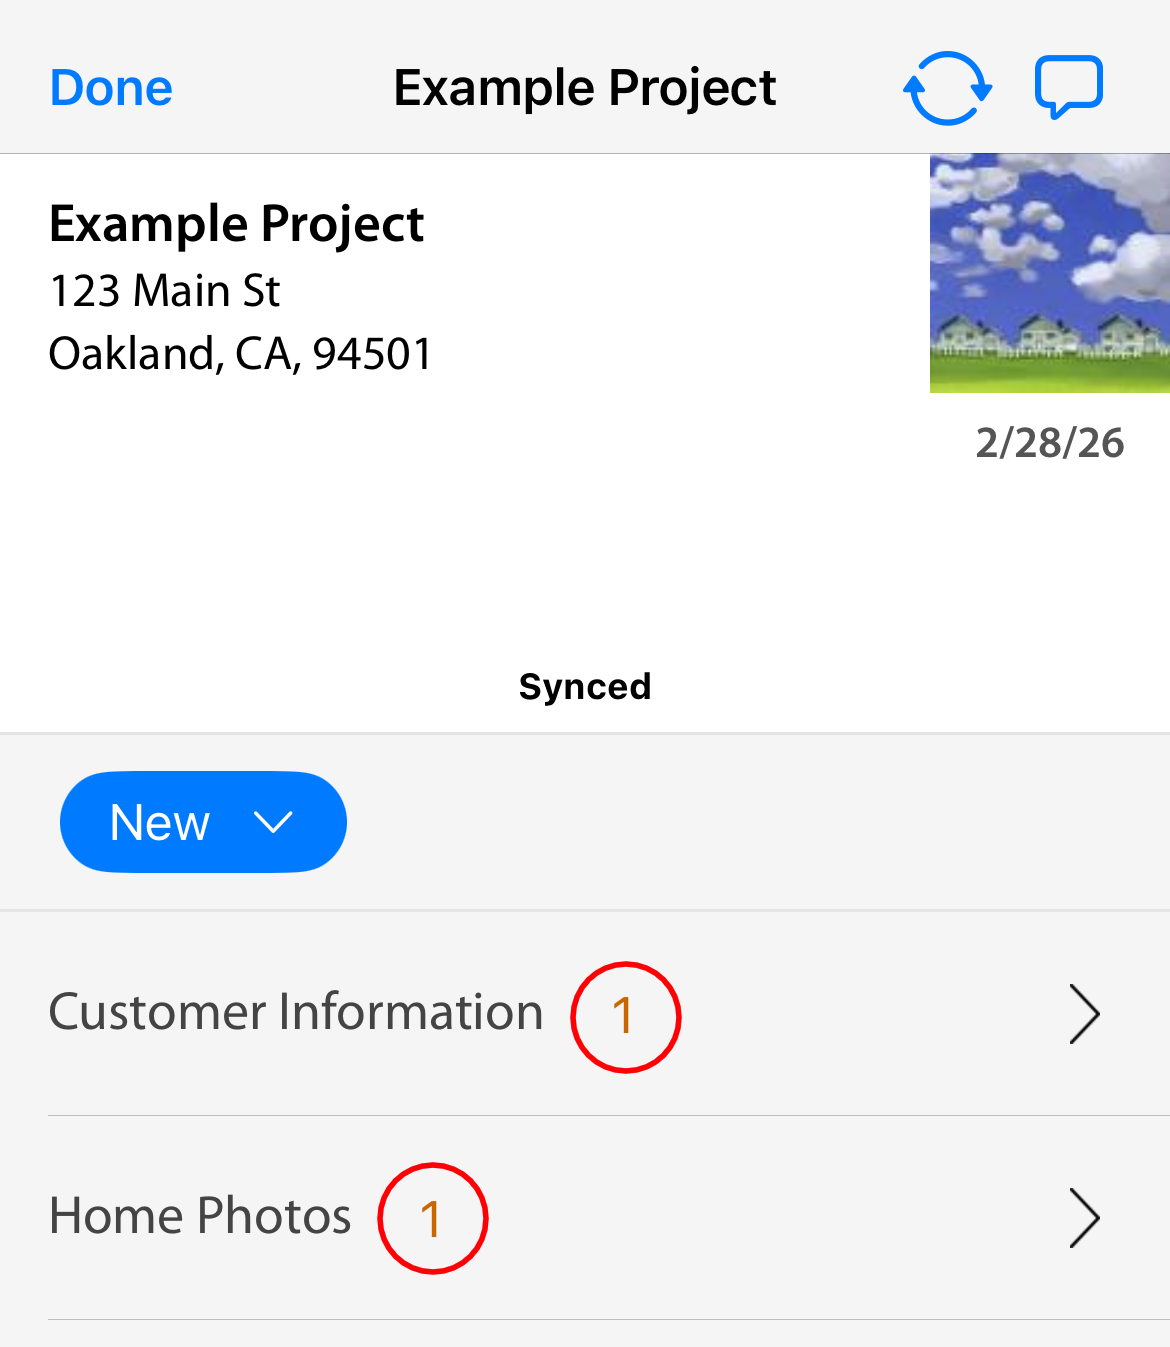Screen dimensions: 1170x1347
Task: Click the bold Example Project heading
Action: [237, 224]
